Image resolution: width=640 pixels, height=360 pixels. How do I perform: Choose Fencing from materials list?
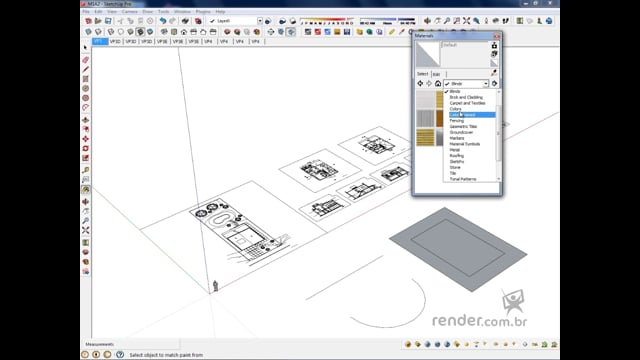coord(456,121)
